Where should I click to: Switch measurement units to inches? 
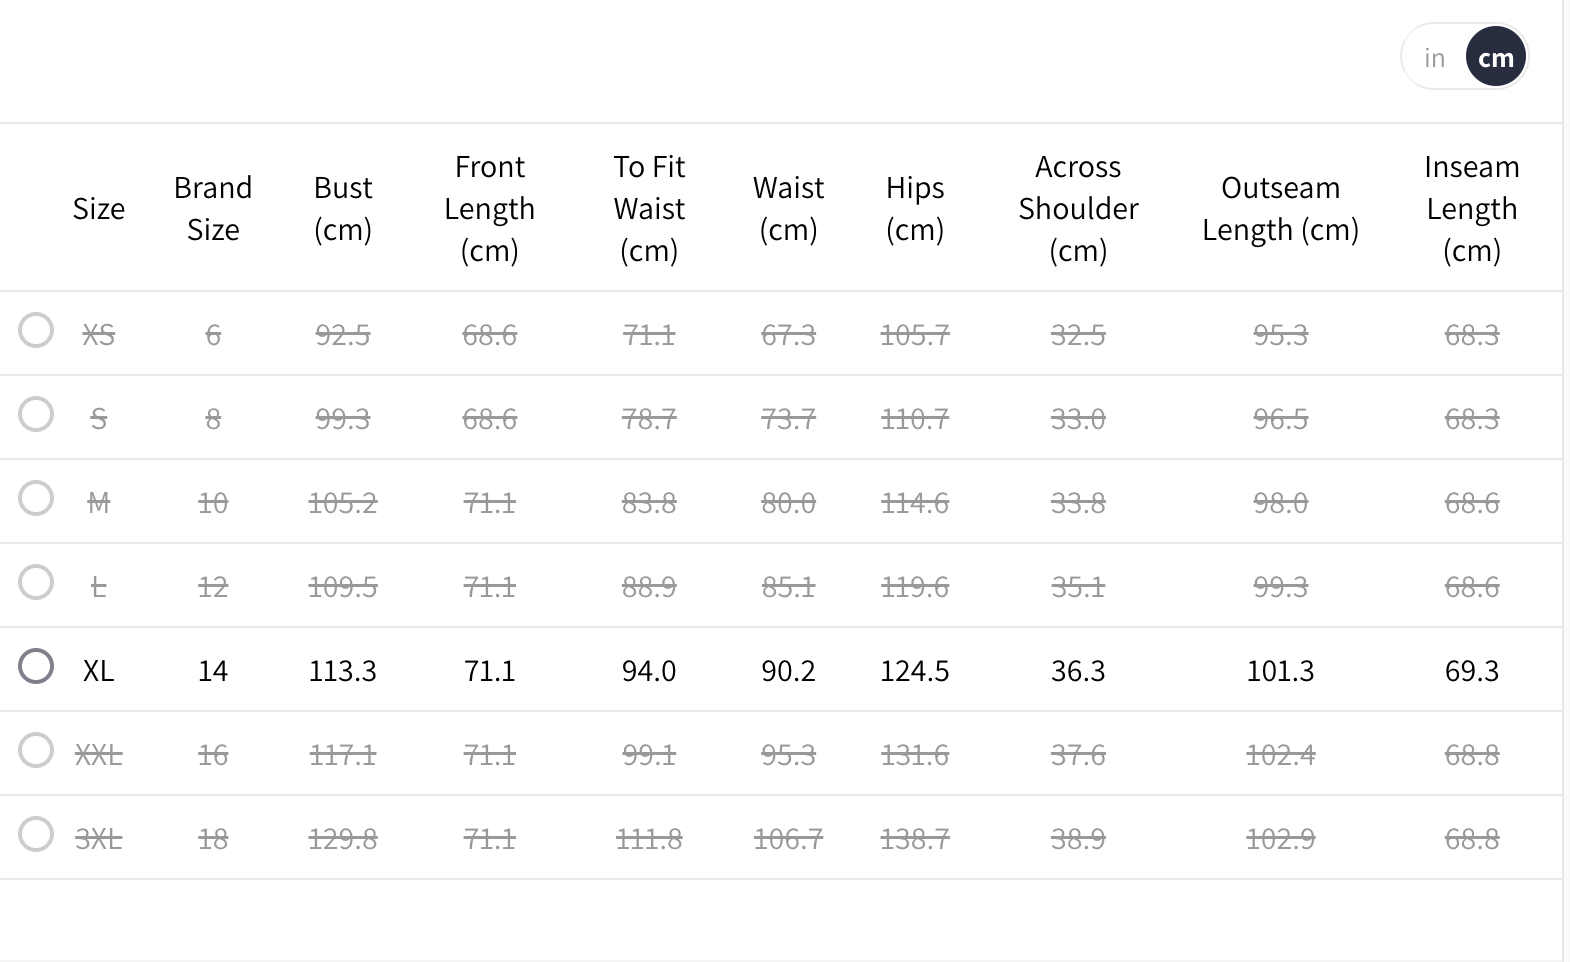click(1434, 58)
